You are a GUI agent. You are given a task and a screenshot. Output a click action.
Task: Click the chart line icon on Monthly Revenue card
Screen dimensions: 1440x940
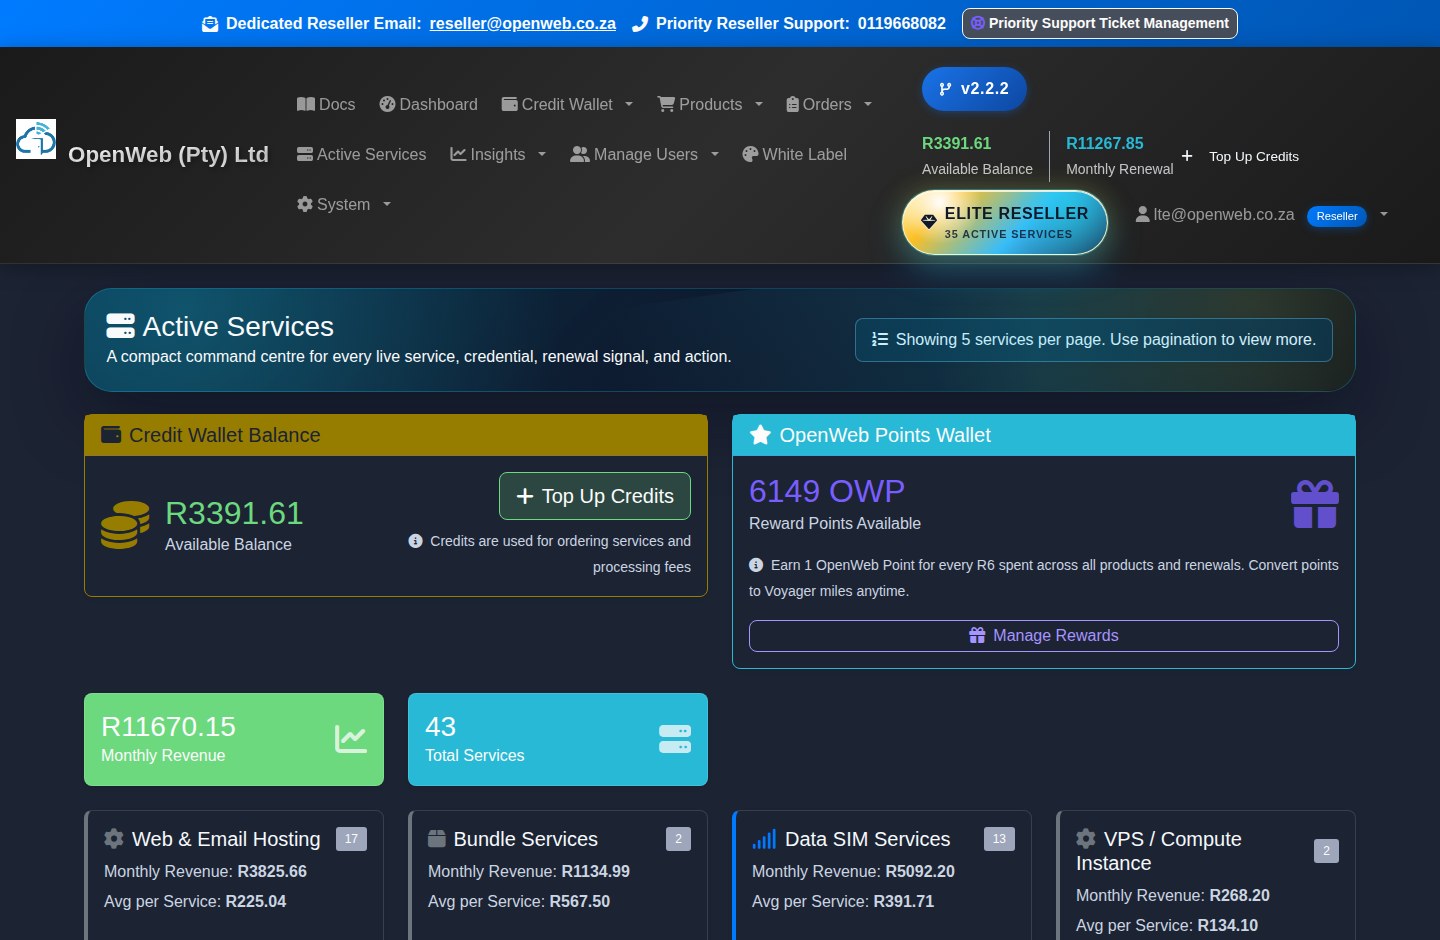[x=351, y=739]
